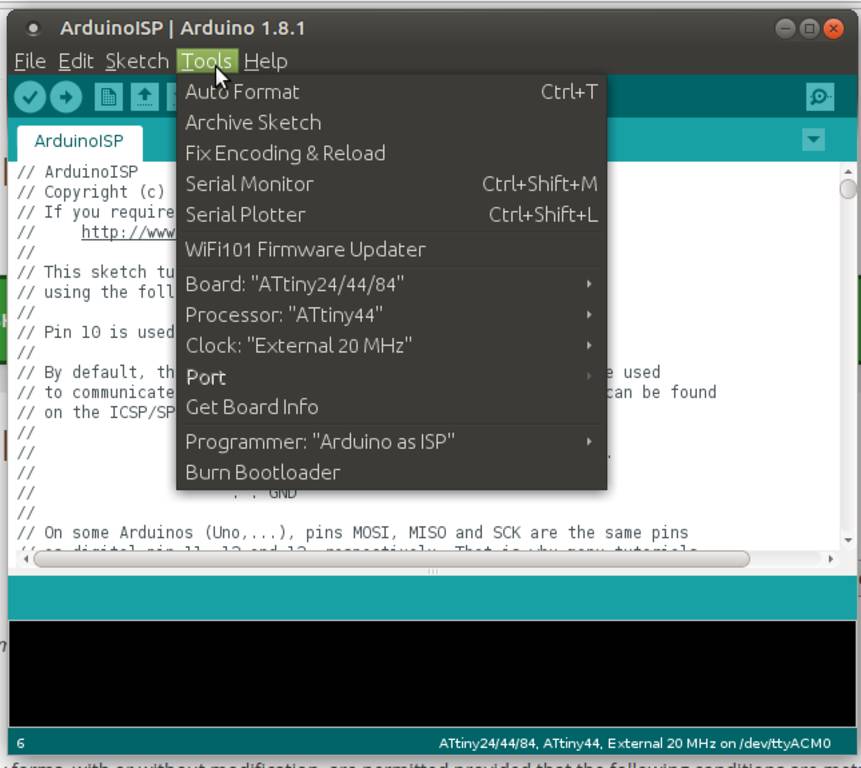Click the vertical scrollbar thumb in editor

(848, 189)
